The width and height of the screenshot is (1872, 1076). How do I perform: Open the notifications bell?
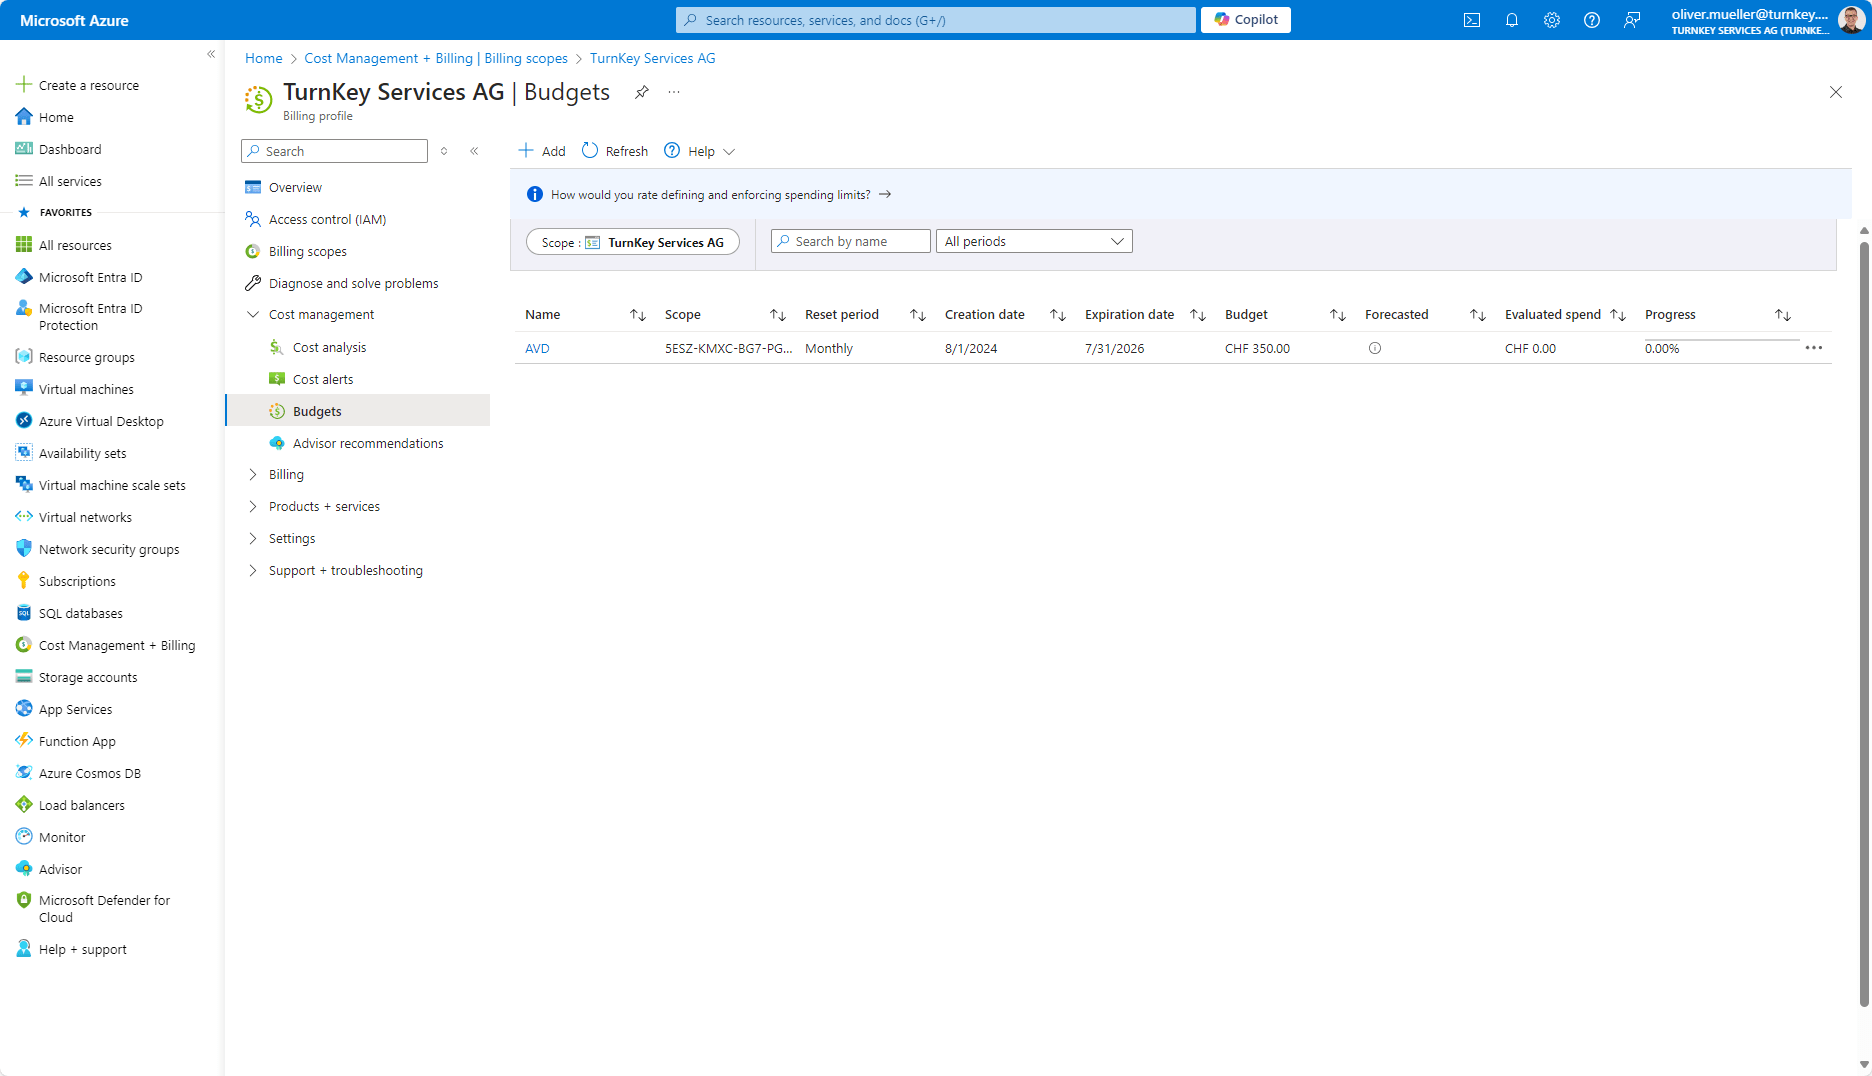coord(1512,20)
